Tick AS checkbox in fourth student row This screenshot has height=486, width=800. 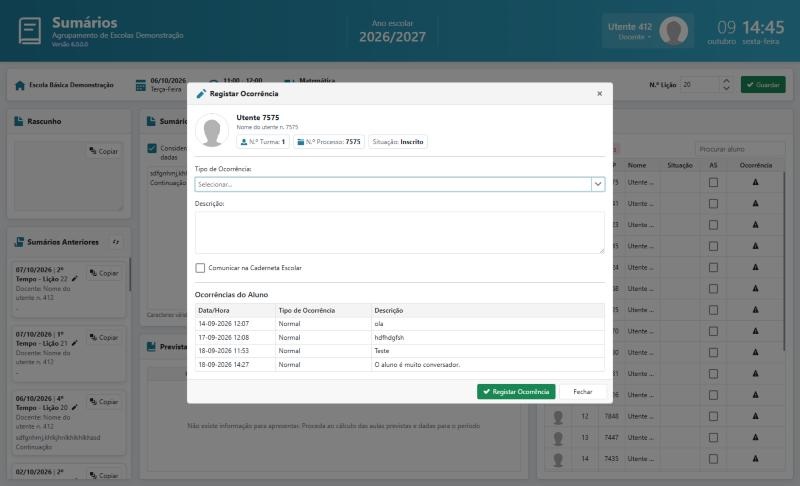pos(713,246)
